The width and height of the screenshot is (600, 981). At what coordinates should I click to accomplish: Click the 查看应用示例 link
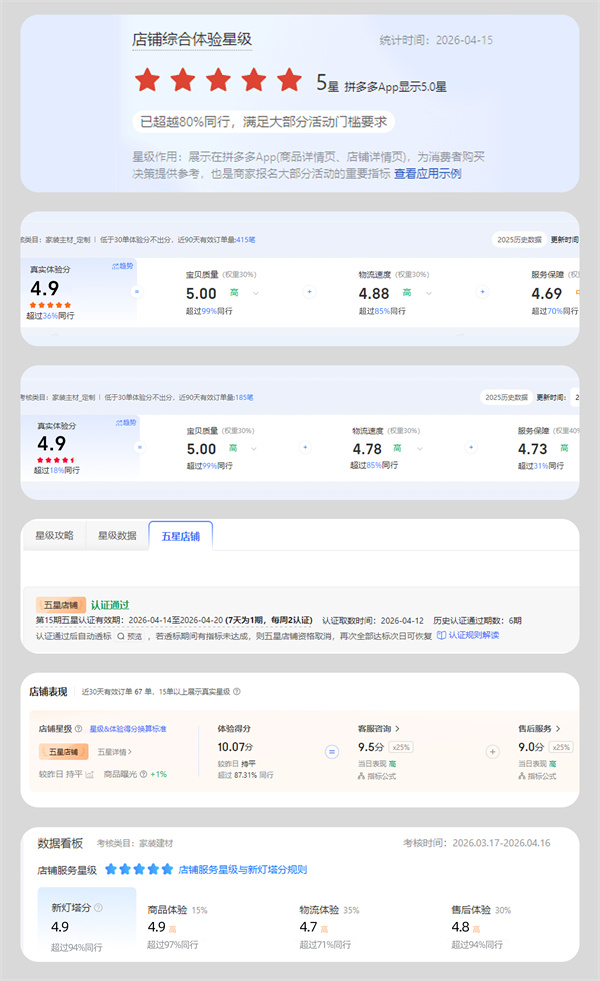tap(427, 173)
